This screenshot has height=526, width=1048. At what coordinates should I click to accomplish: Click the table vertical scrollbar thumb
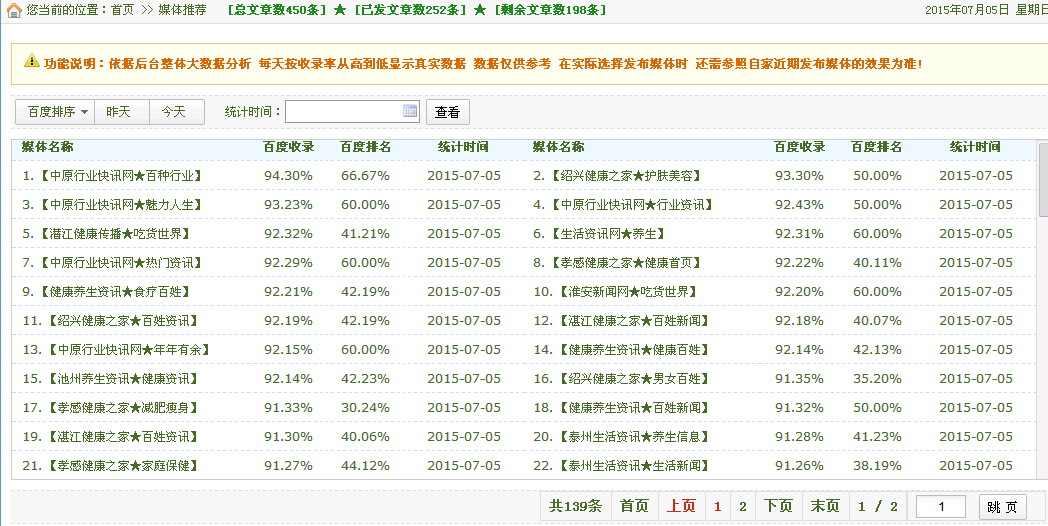coord(1043,179)
